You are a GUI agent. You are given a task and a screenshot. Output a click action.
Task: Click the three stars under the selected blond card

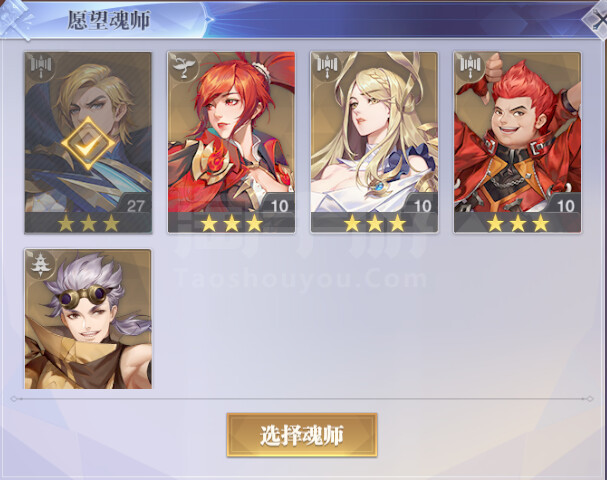(x=88, y=224)
